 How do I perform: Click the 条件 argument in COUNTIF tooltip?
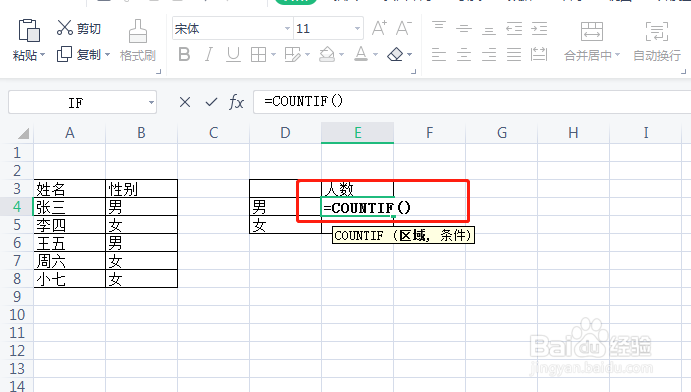click(x=453, y=235)
